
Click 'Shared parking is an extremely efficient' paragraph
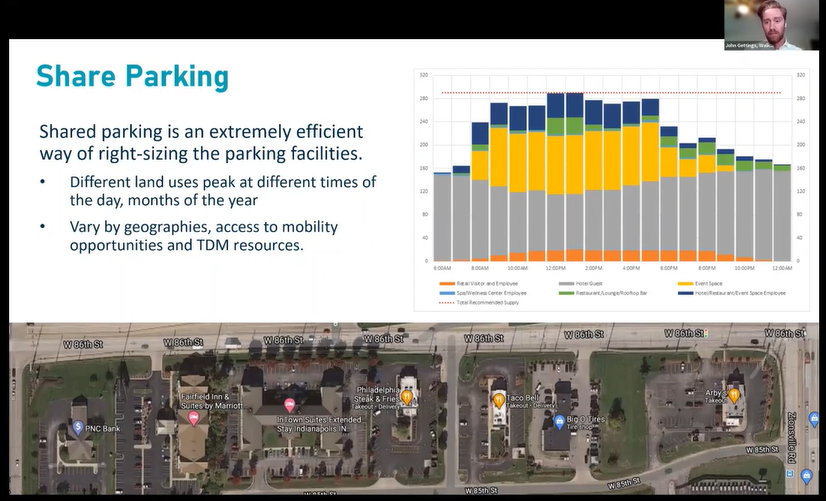coord(201,142)
